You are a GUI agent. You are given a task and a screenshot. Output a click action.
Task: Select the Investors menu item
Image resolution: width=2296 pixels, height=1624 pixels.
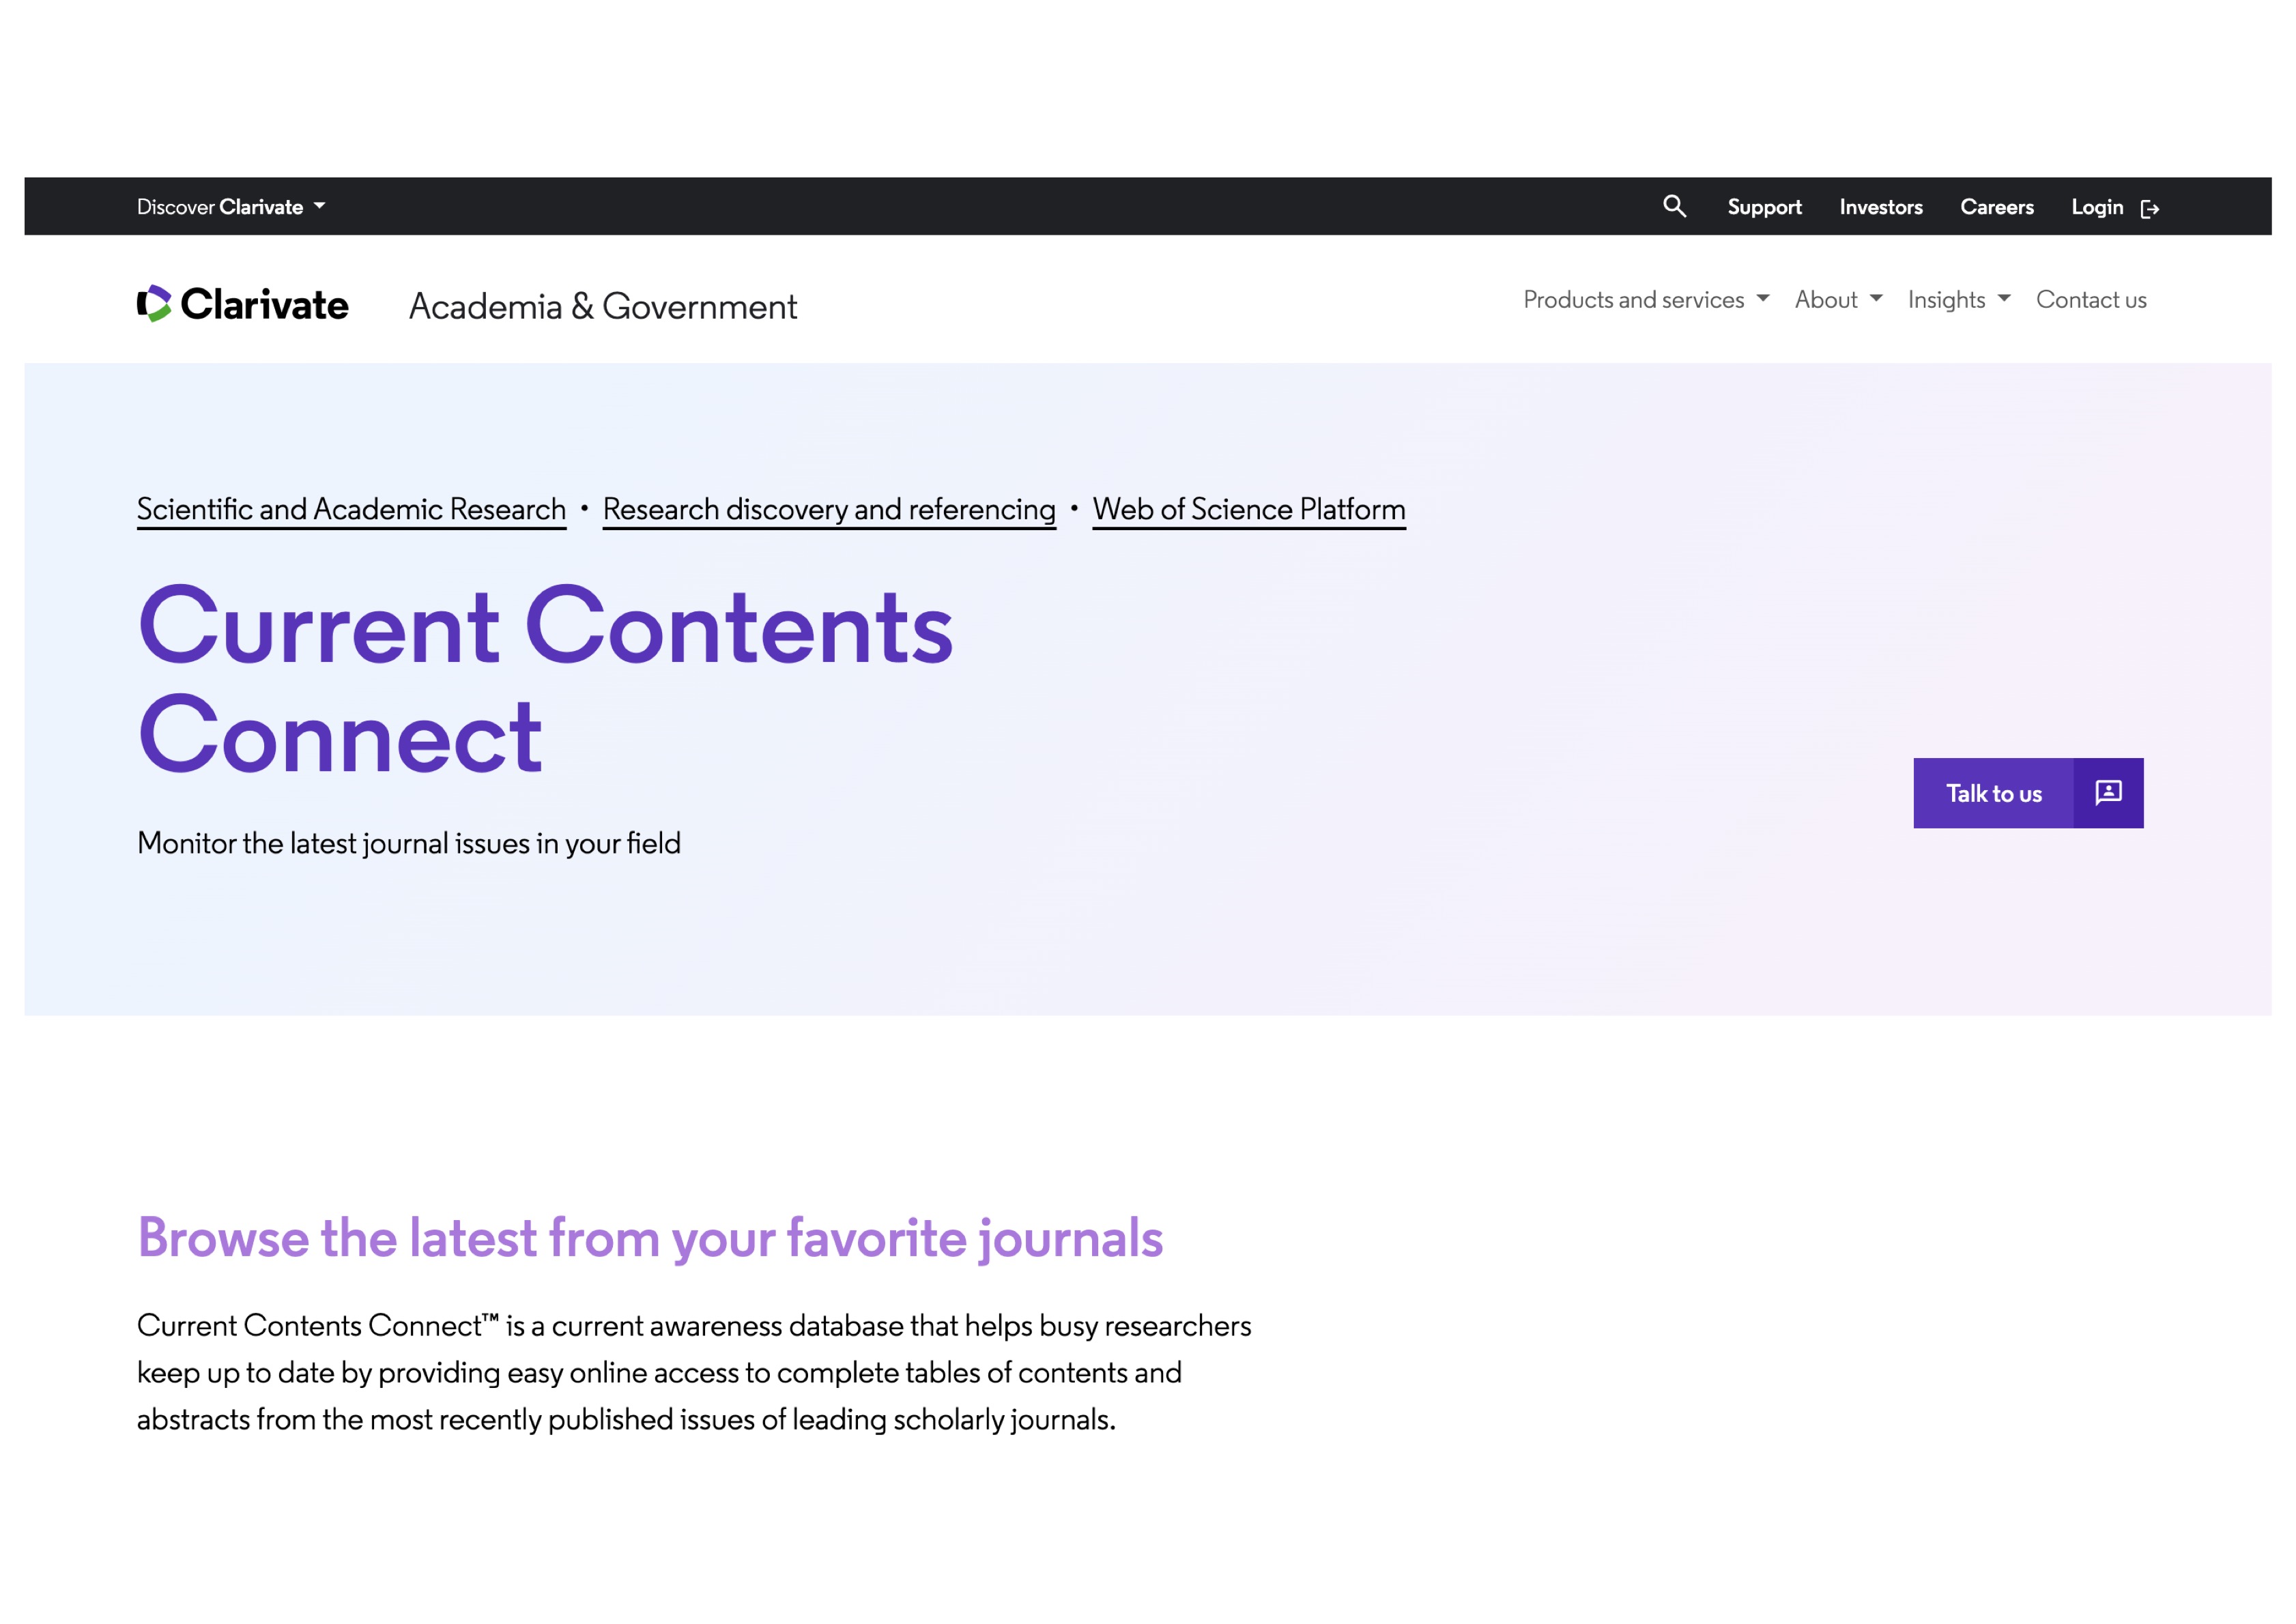click(x=1881, y=206)
